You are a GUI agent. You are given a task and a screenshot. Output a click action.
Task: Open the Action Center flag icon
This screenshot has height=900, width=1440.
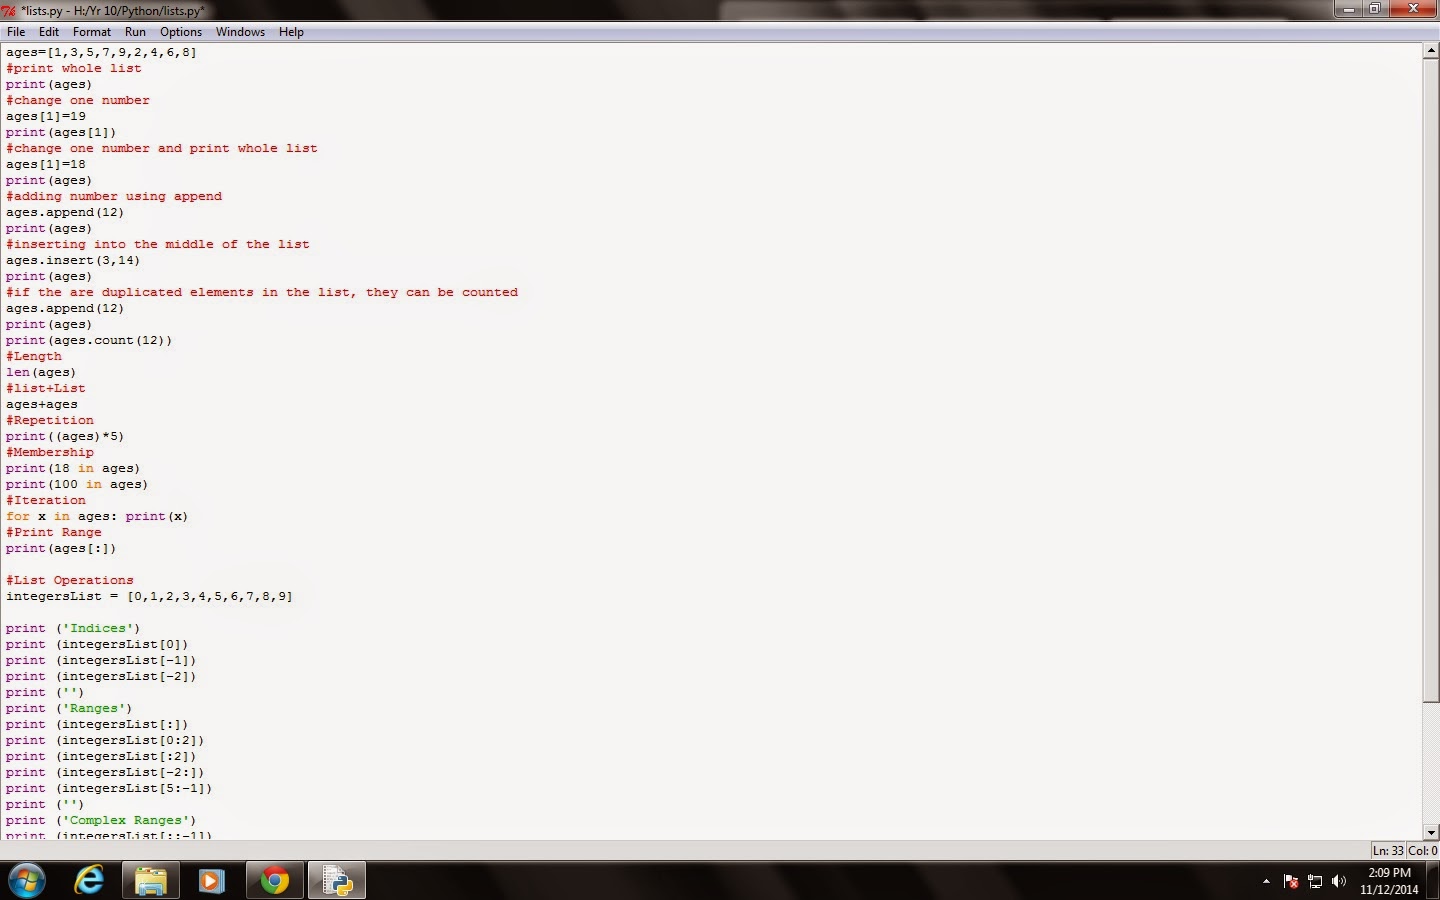pos(1291,881)
